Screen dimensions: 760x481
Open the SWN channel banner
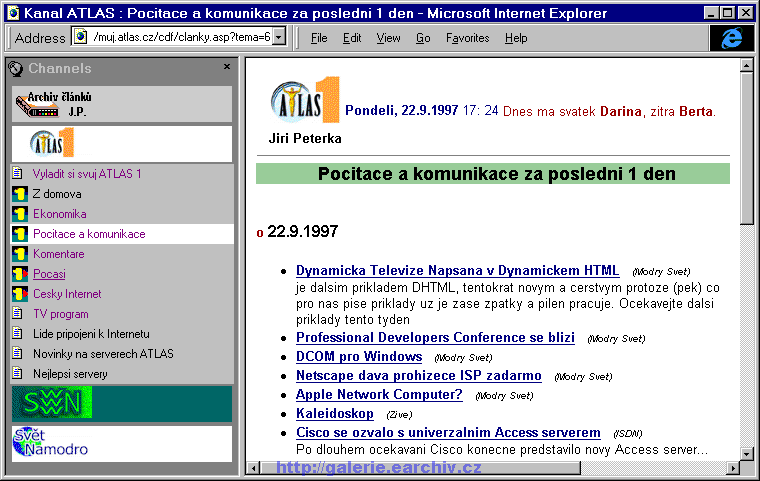pyautogui.click(x=122, y=403)
